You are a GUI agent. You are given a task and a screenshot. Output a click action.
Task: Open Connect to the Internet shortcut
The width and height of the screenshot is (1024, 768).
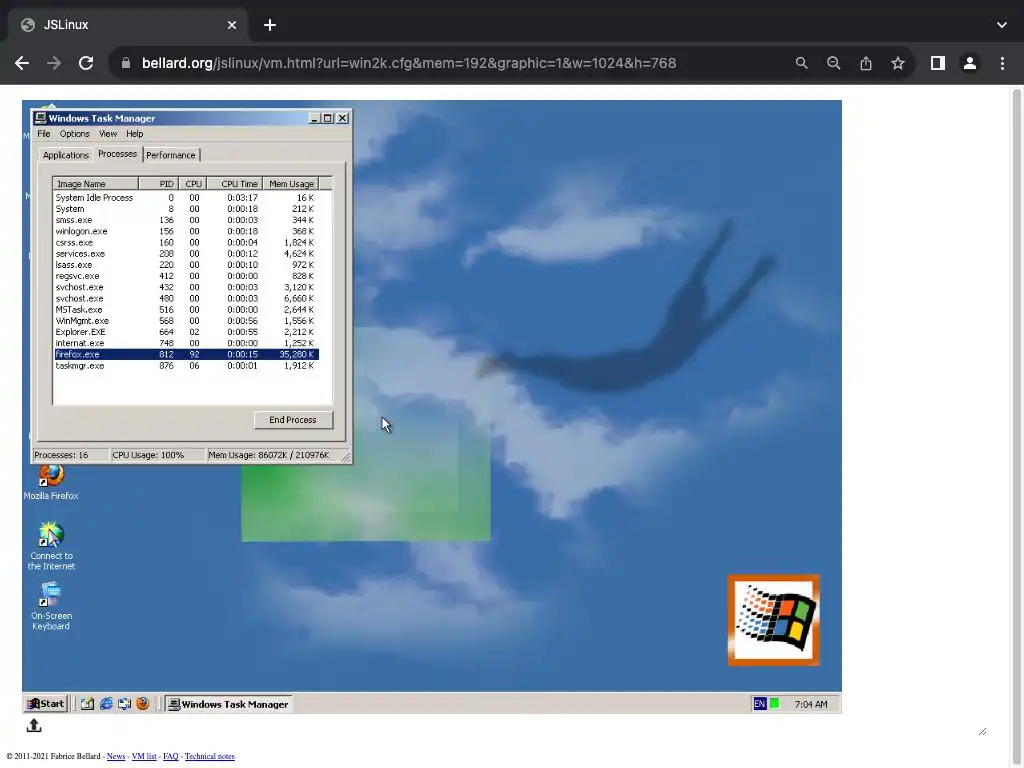coord(51,545)
